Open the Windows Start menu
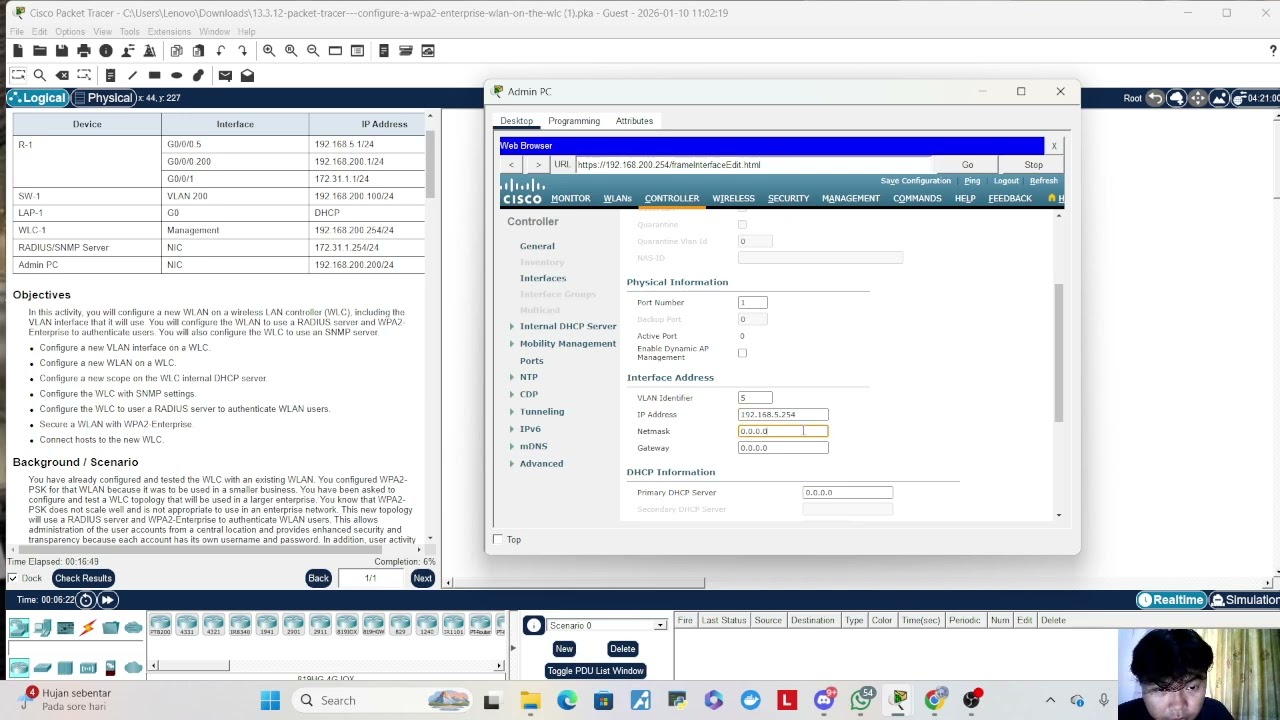 click(270, 701)
